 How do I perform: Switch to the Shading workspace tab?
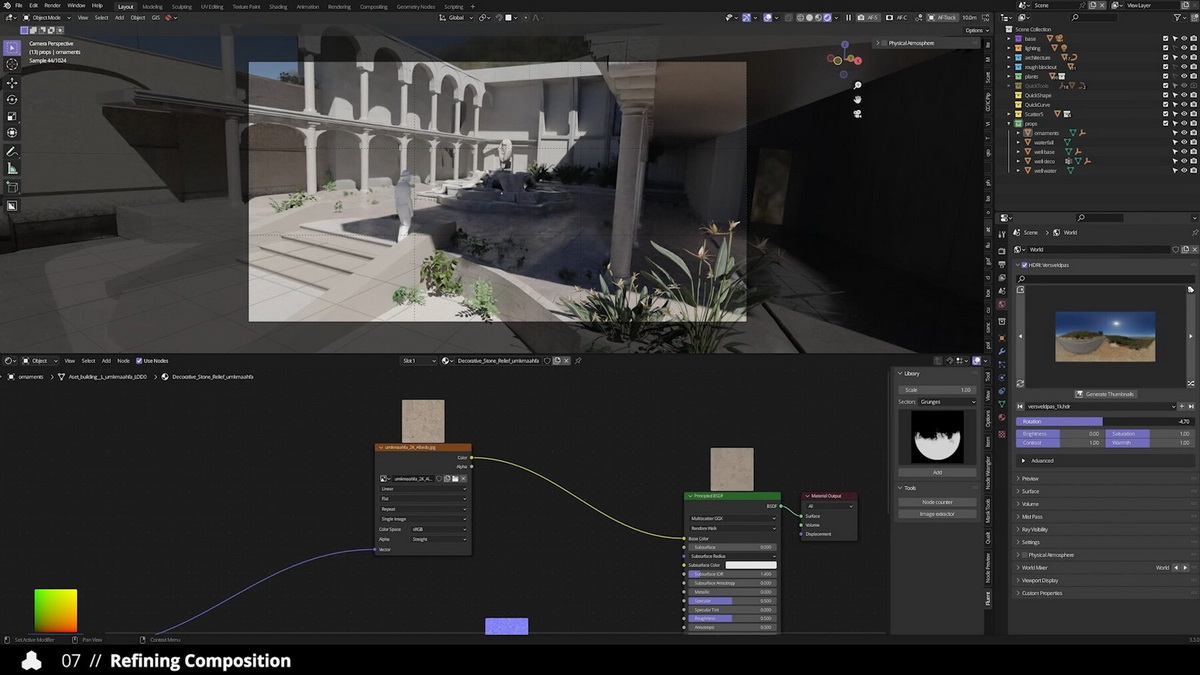point(278,6)
